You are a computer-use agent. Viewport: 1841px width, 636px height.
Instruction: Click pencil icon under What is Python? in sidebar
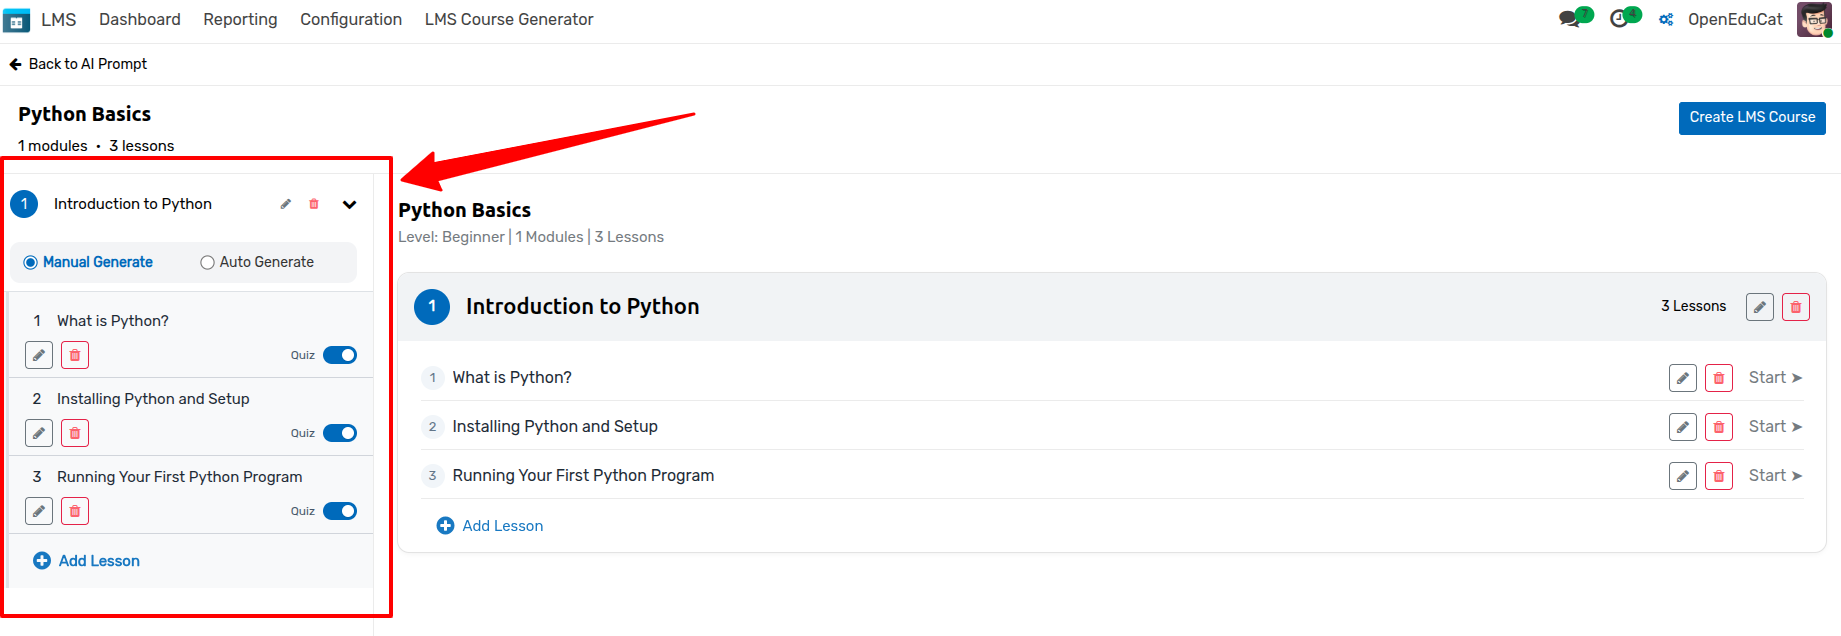[39, 355]
